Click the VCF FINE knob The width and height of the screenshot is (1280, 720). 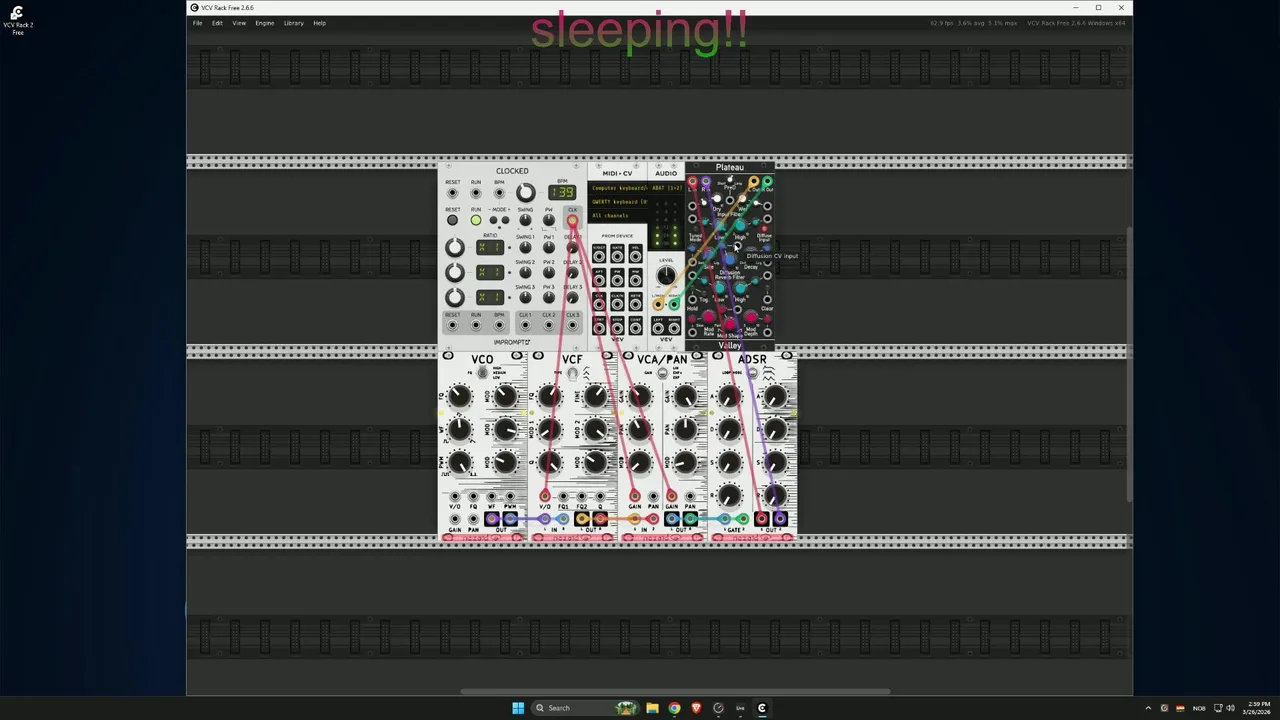tap(595, 395)
